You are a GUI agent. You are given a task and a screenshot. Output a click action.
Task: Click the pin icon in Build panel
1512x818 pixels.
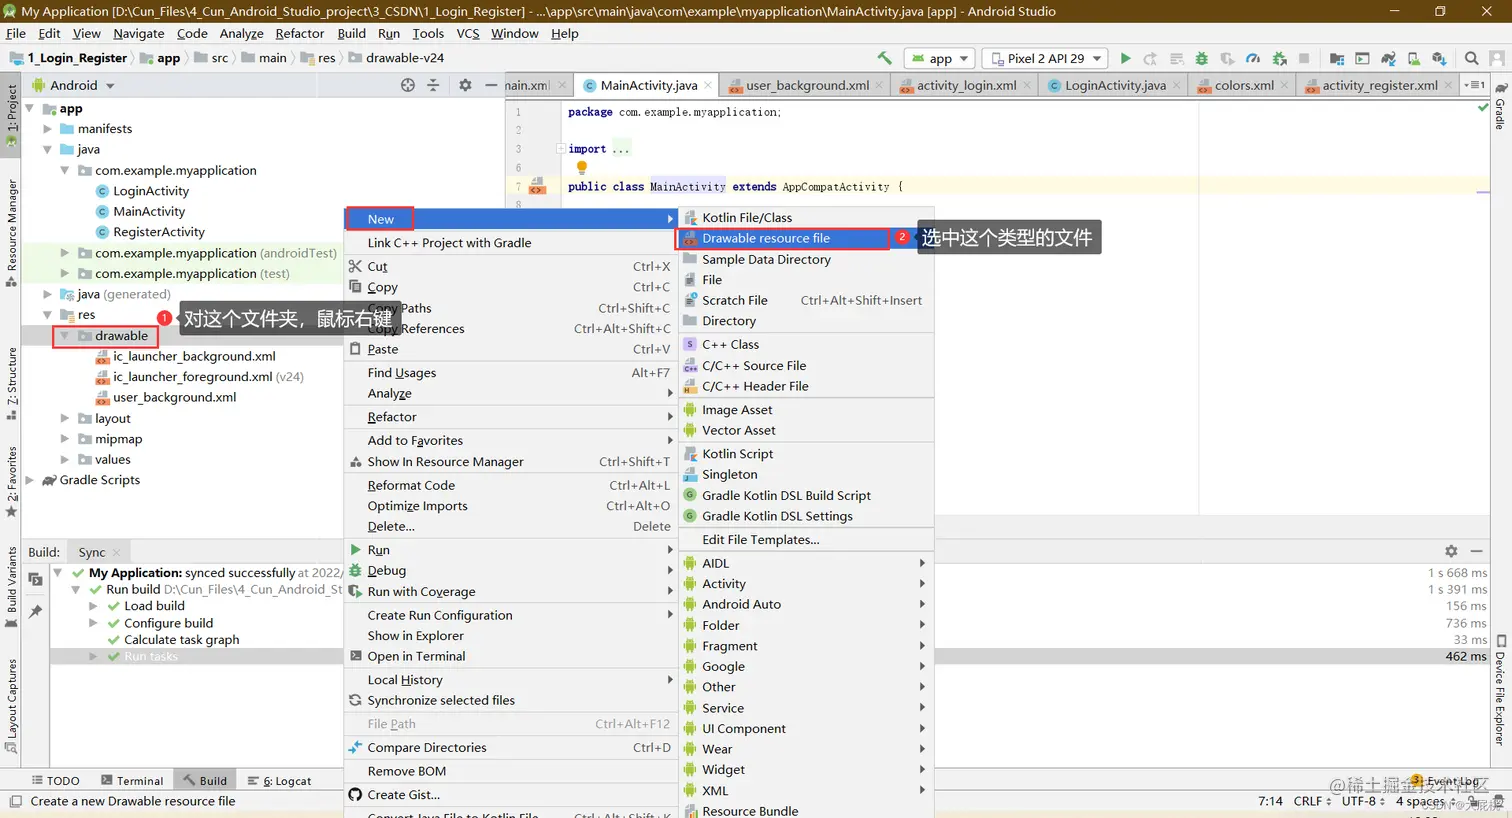click(x=36, y=611)
